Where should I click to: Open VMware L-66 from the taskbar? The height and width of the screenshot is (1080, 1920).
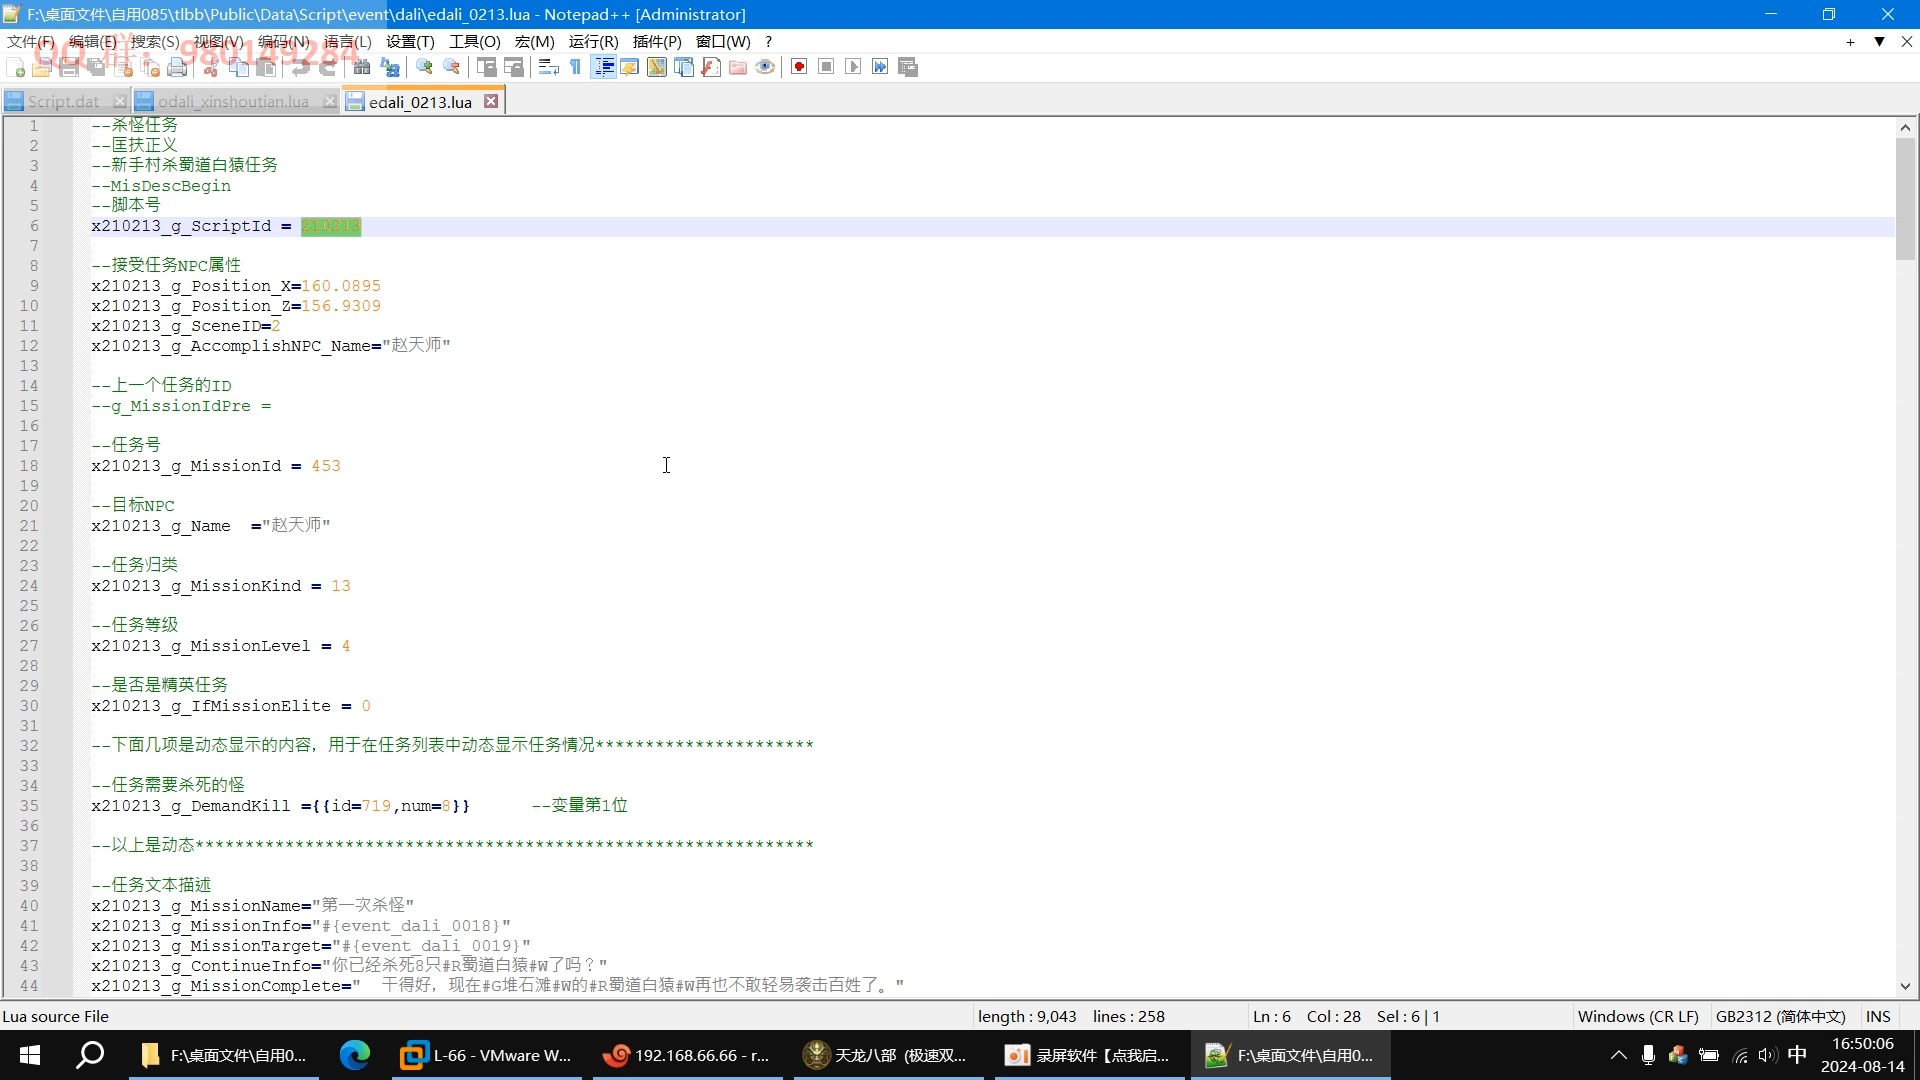tap(488, 1055)
